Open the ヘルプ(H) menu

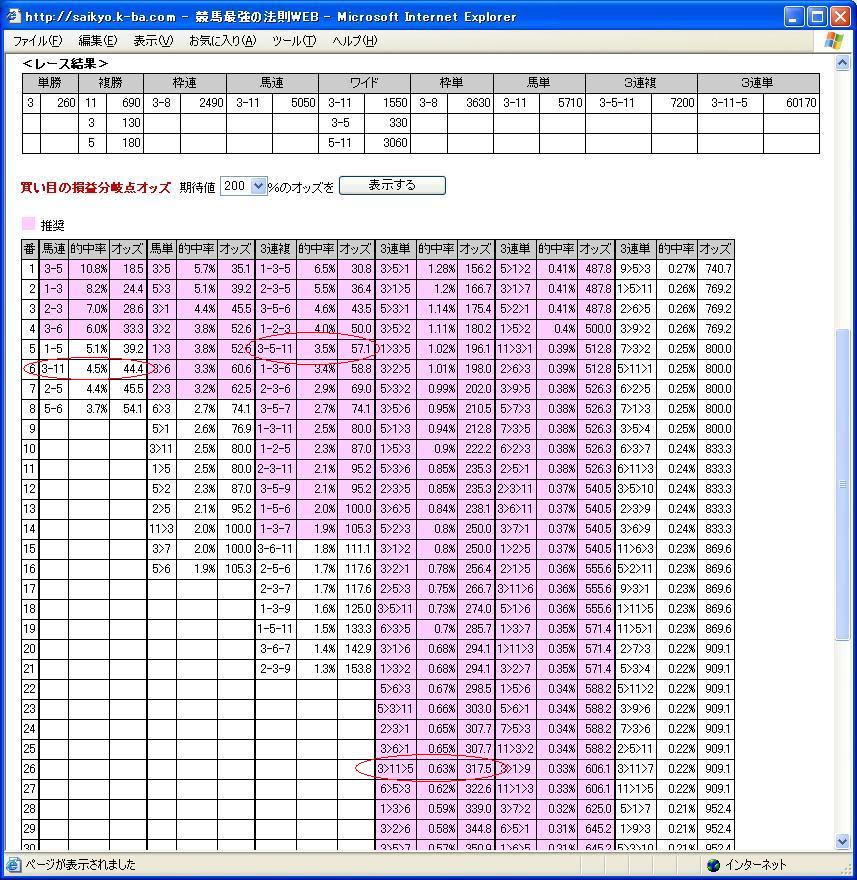tap(354, 40)
